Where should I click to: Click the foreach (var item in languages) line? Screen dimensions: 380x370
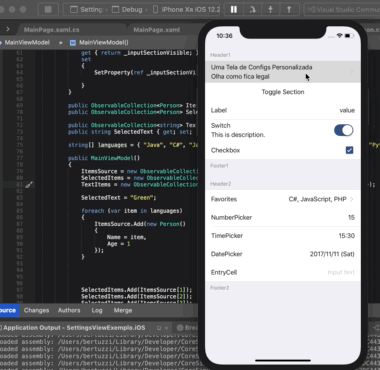(x=132, y=211)
